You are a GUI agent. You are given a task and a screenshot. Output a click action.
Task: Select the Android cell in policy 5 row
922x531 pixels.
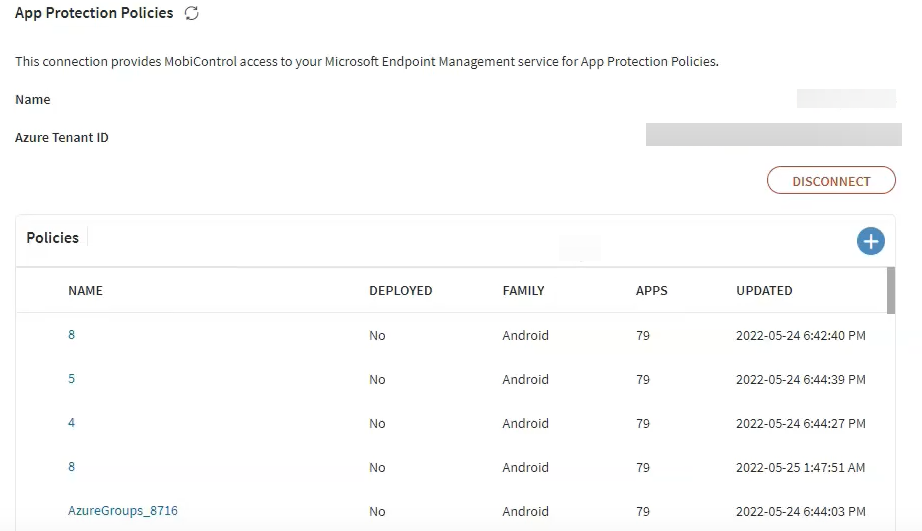(x=525, y=380)
